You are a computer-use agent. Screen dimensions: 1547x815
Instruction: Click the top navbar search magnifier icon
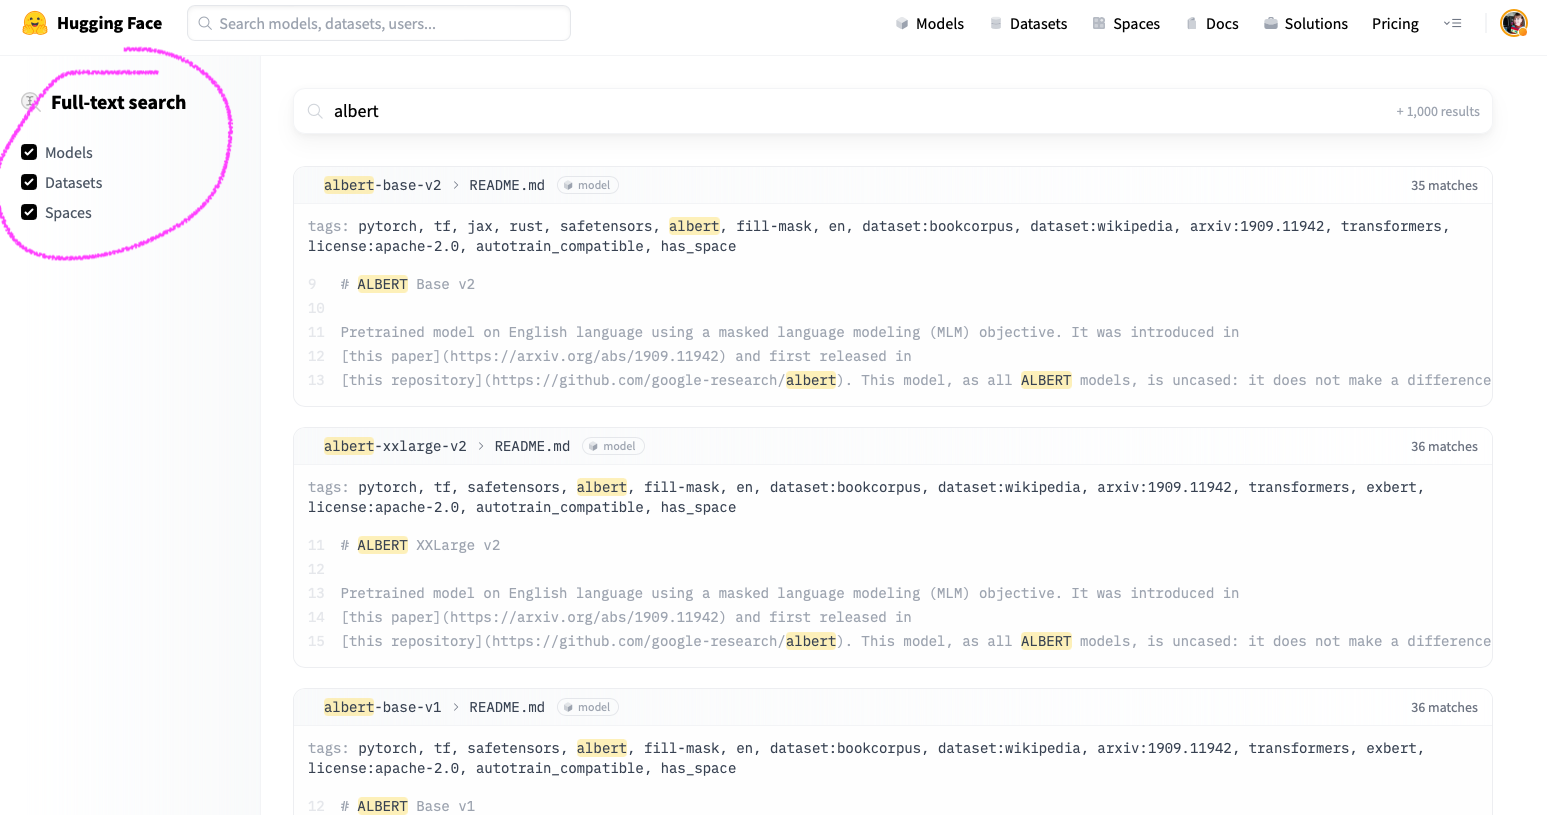(x=205, y=23)
